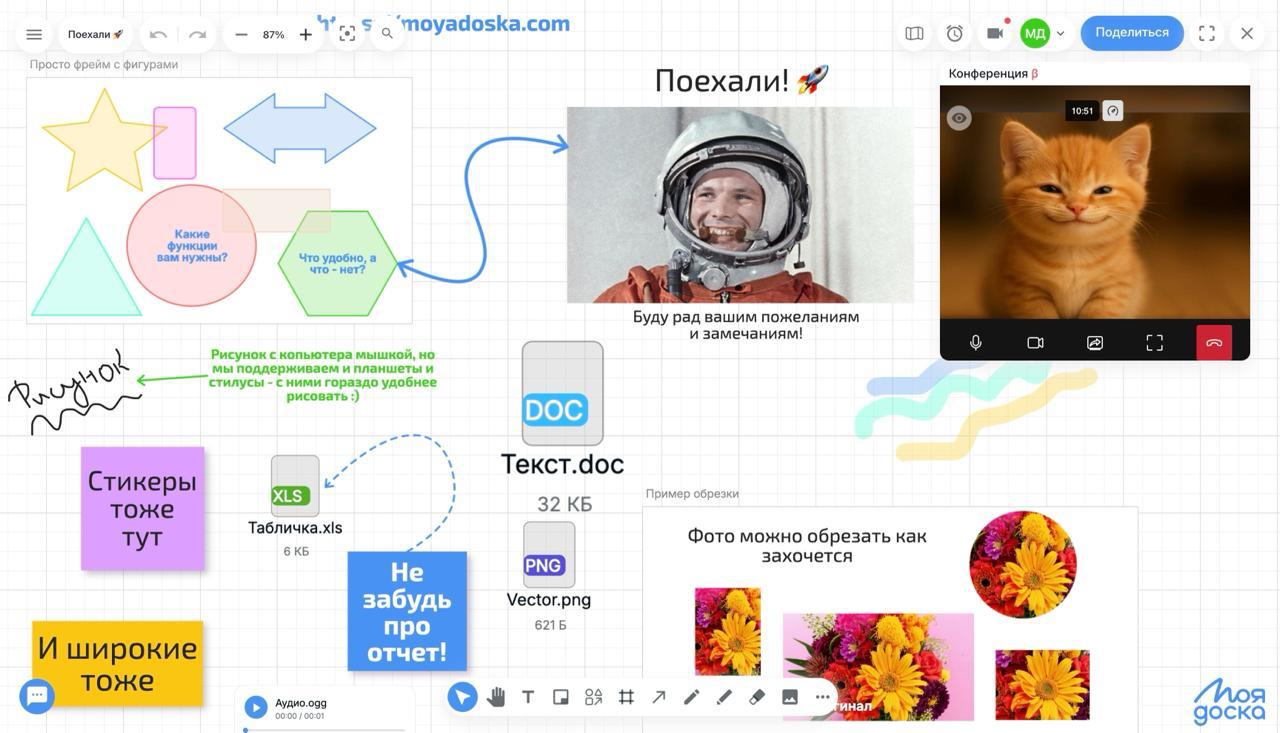Screen dimensions: 1280x733
Task: Click the Поделиться share button
Action: pos(1131,33)
